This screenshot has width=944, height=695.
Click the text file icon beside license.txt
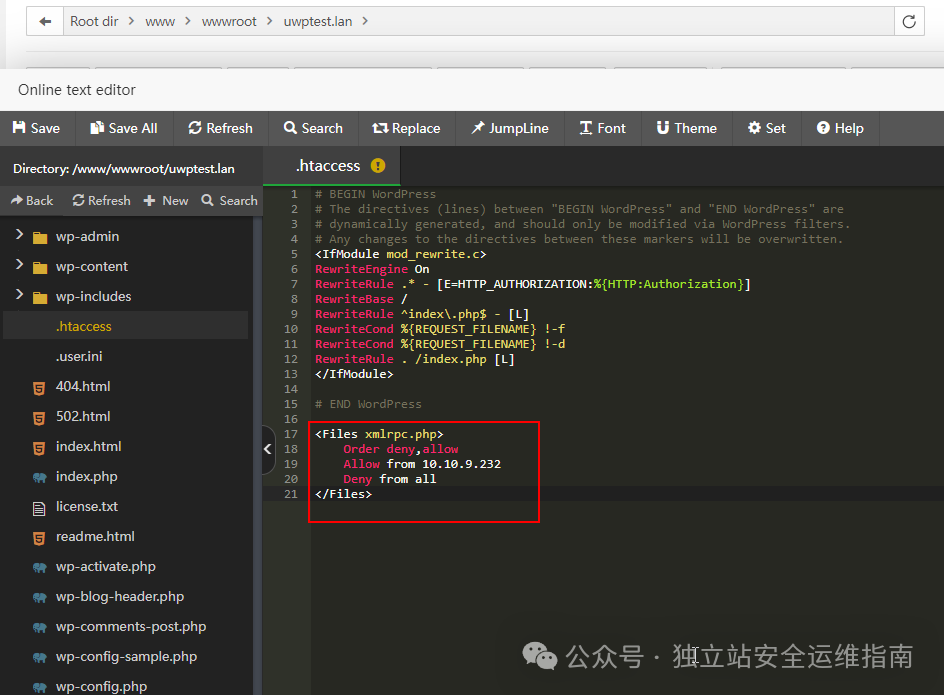39,509
